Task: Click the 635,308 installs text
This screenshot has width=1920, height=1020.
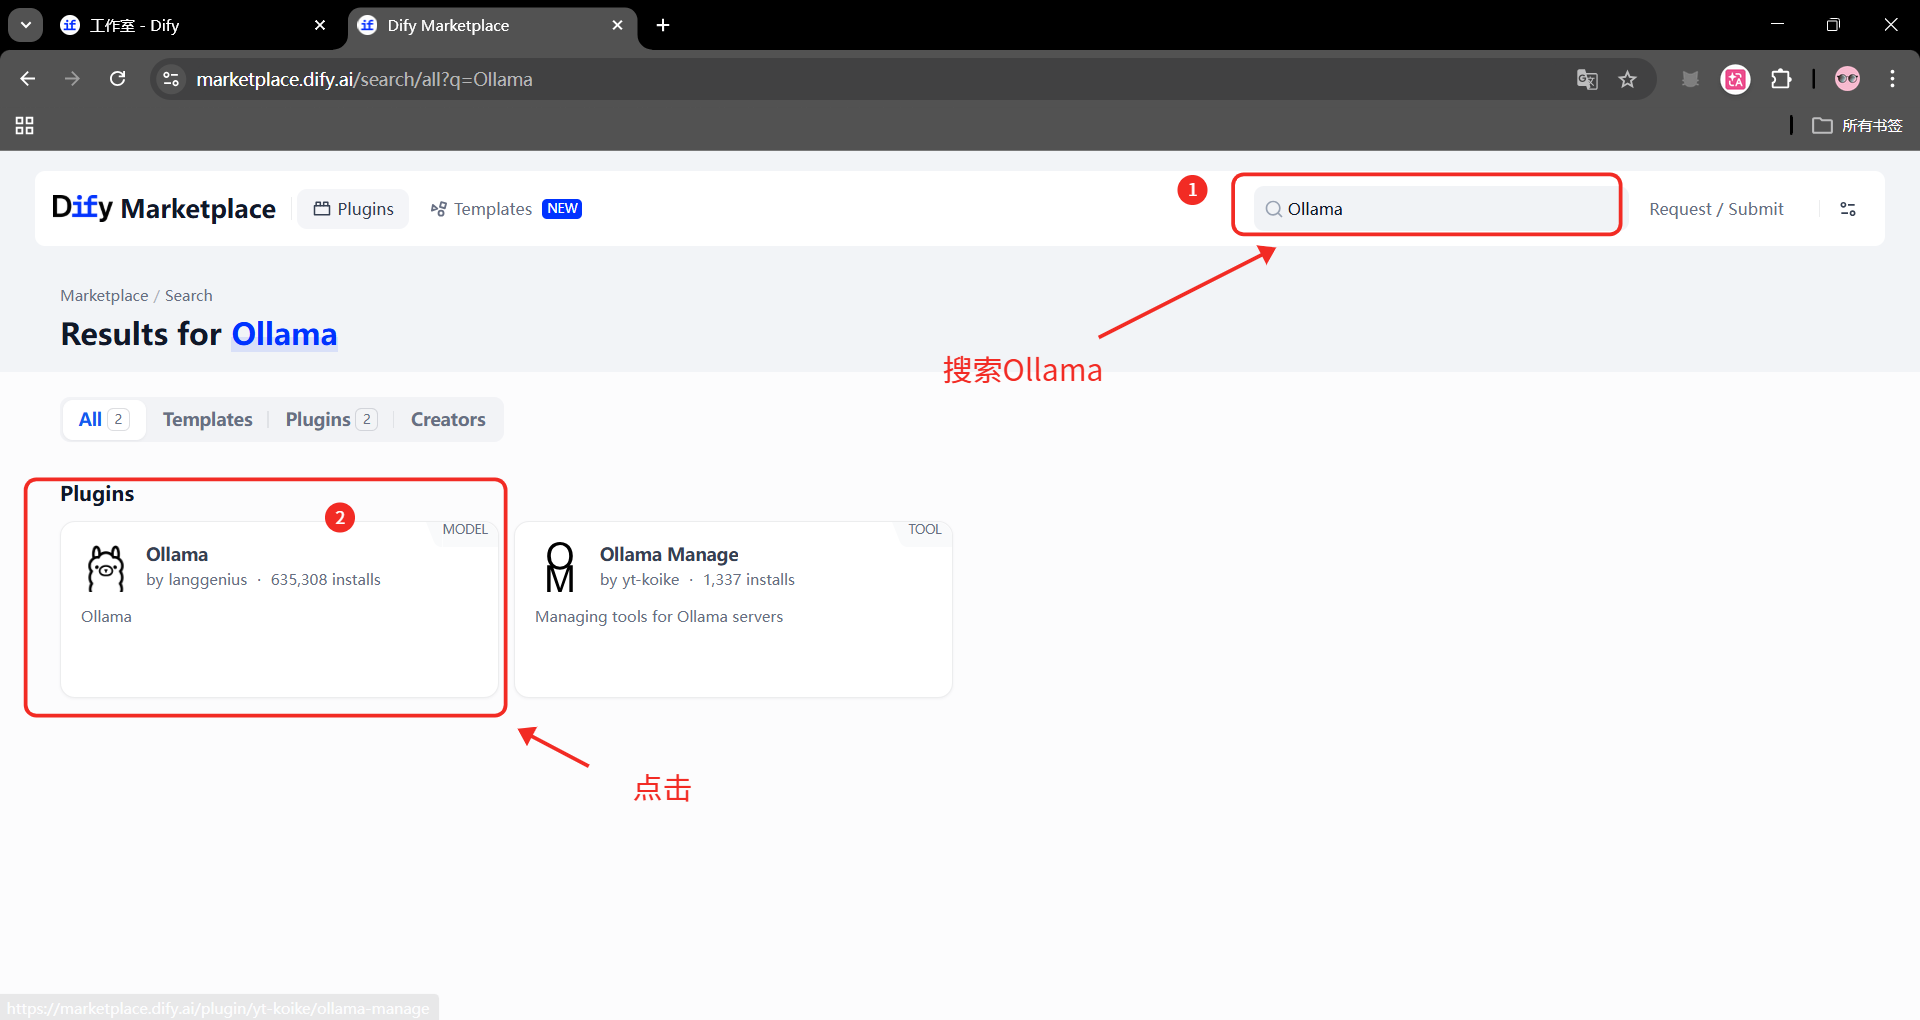Action: [326, 580]
